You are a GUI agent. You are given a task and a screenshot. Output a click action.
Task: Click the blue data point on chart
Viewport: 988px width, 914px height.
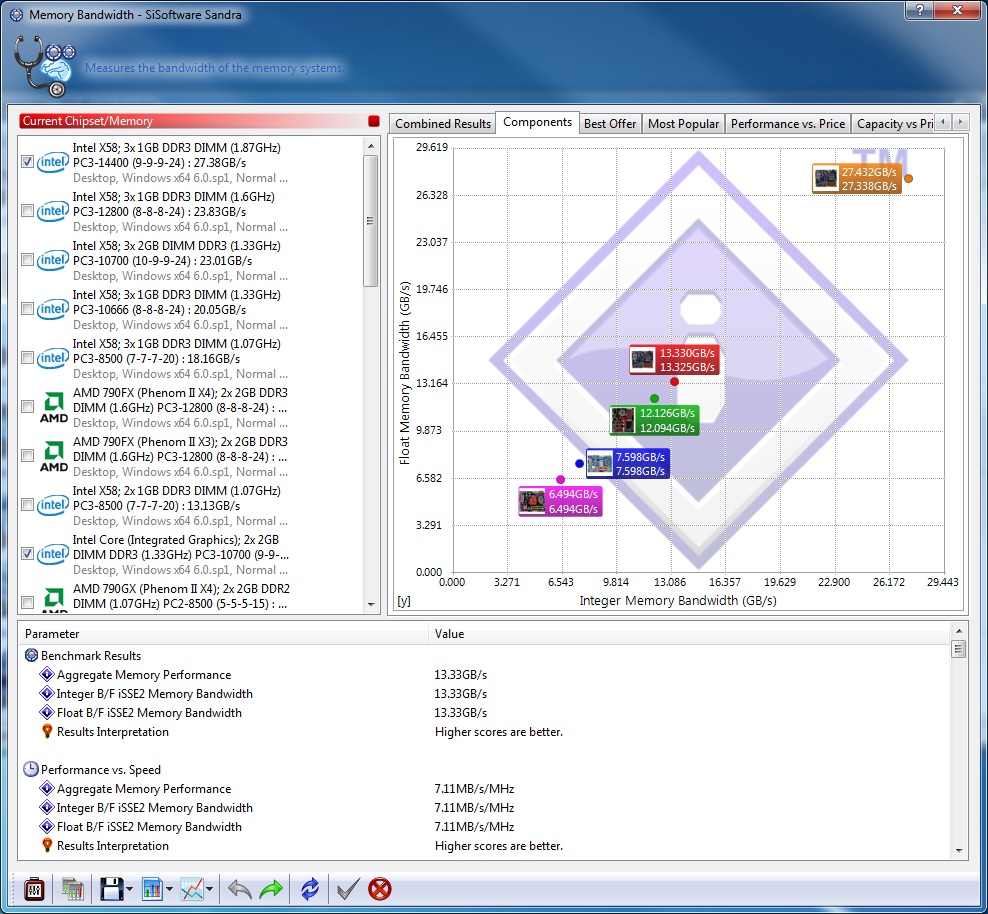coord(579,464)
